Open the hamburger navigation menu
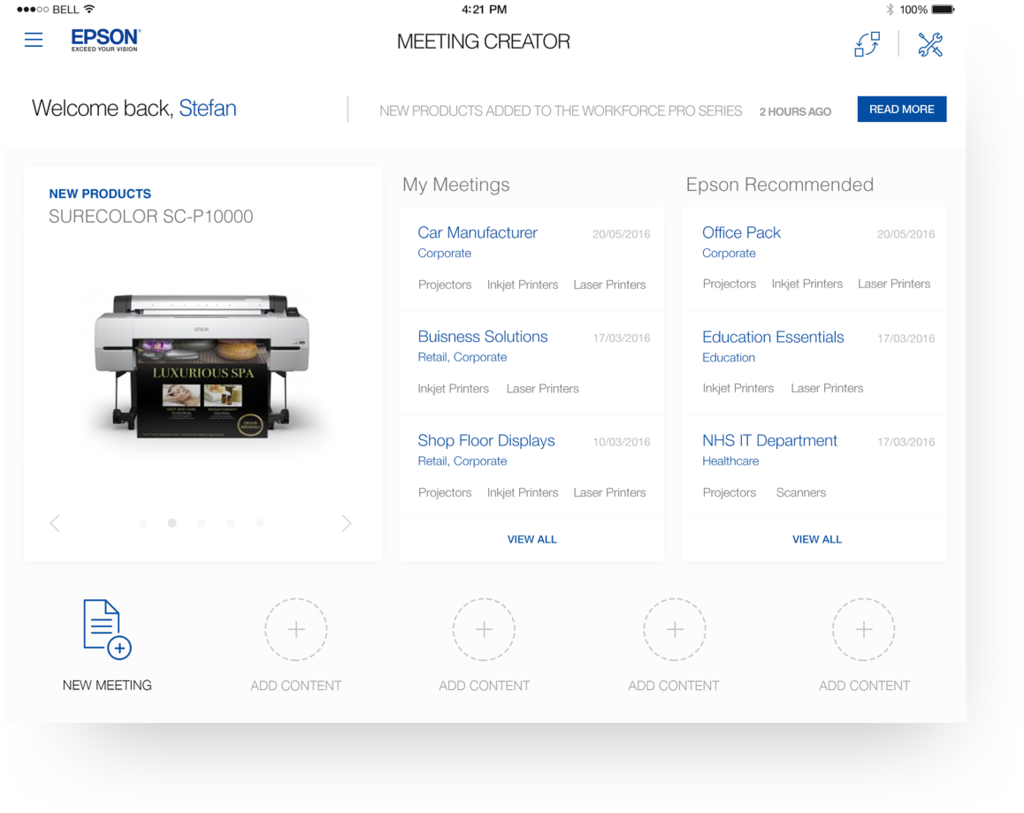Viewport: 1024px width, 813px height. tap(33, 40)
